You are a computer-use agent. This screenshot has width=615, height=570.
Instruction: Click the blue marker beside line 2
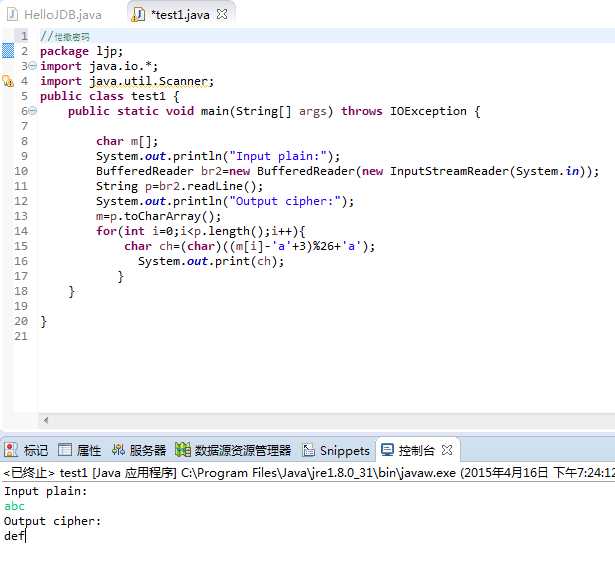click(8, 51)
